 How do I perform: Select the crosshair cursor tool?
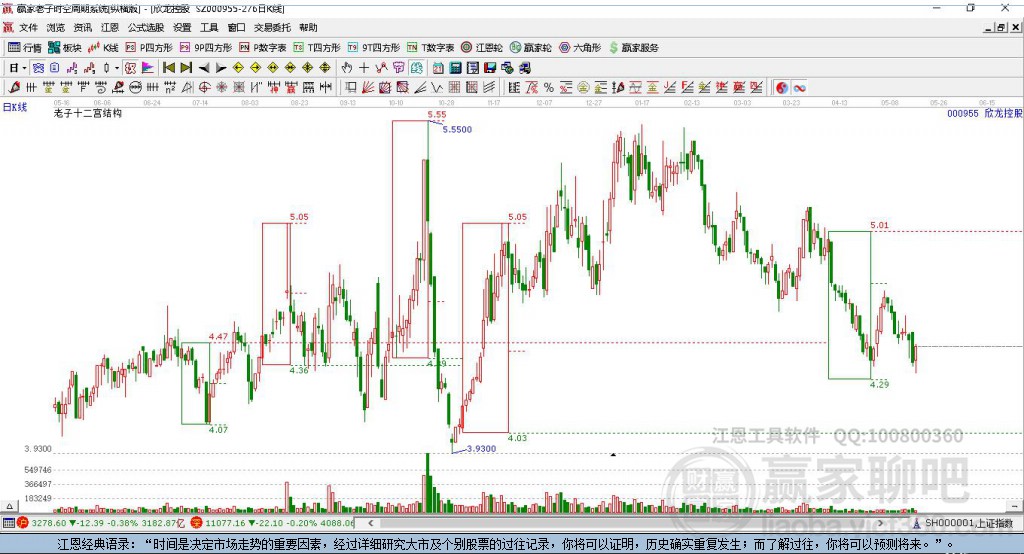[x=364, y=68]
